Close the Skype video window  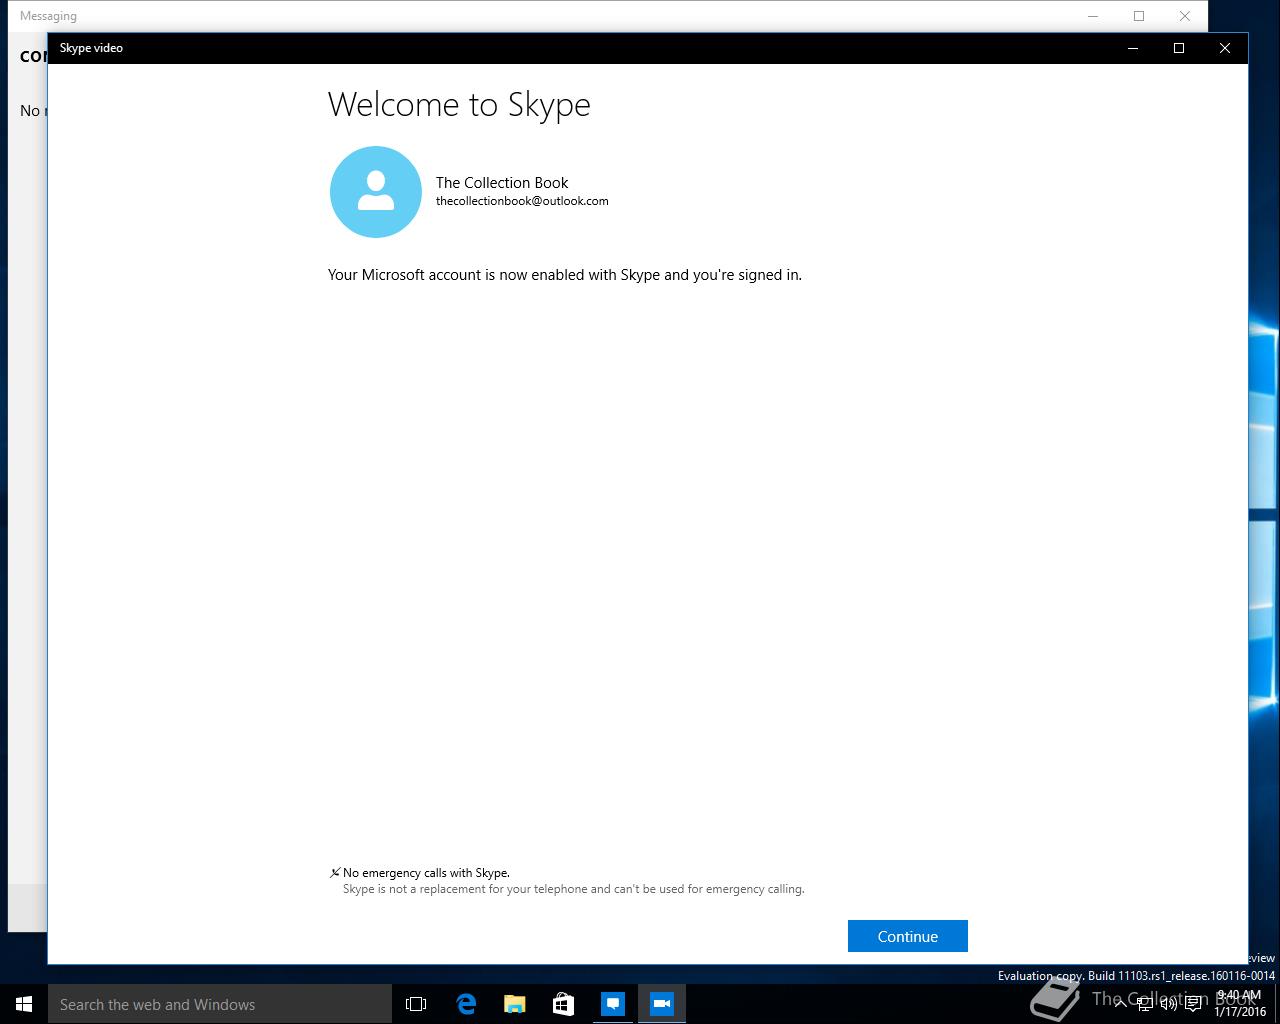coord(1225,48)
